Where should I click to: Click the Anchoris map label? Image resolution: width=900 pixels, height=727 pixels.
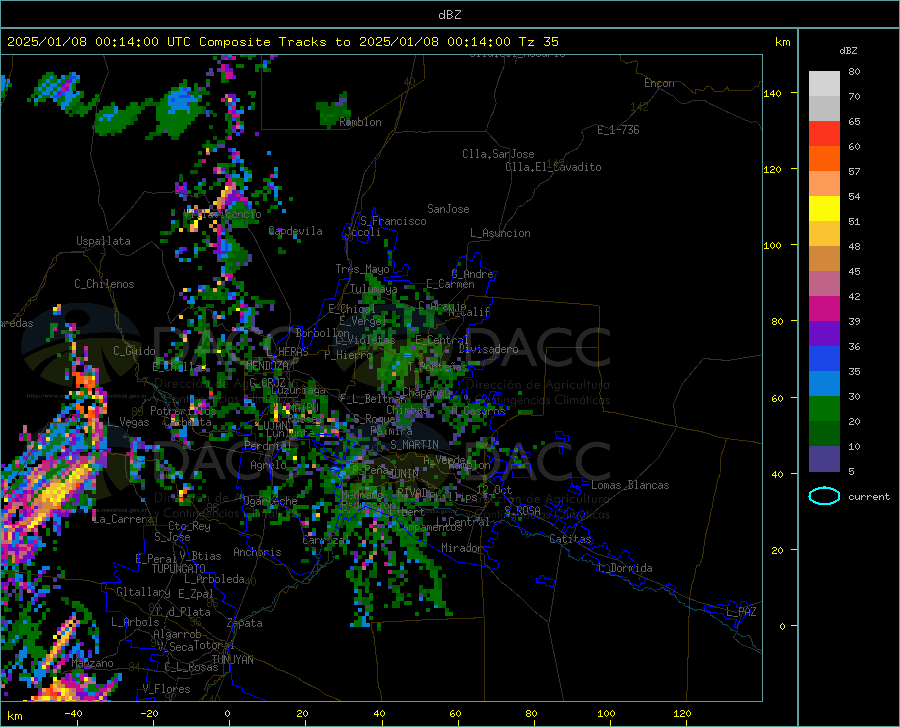pos(257,552)
